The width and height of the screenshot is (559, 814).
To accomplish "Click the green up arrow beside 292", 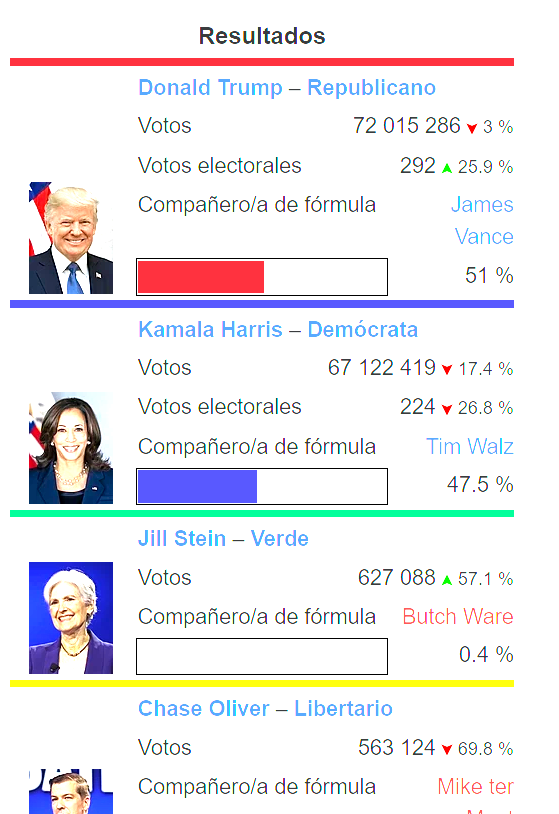I will [447, 168].
